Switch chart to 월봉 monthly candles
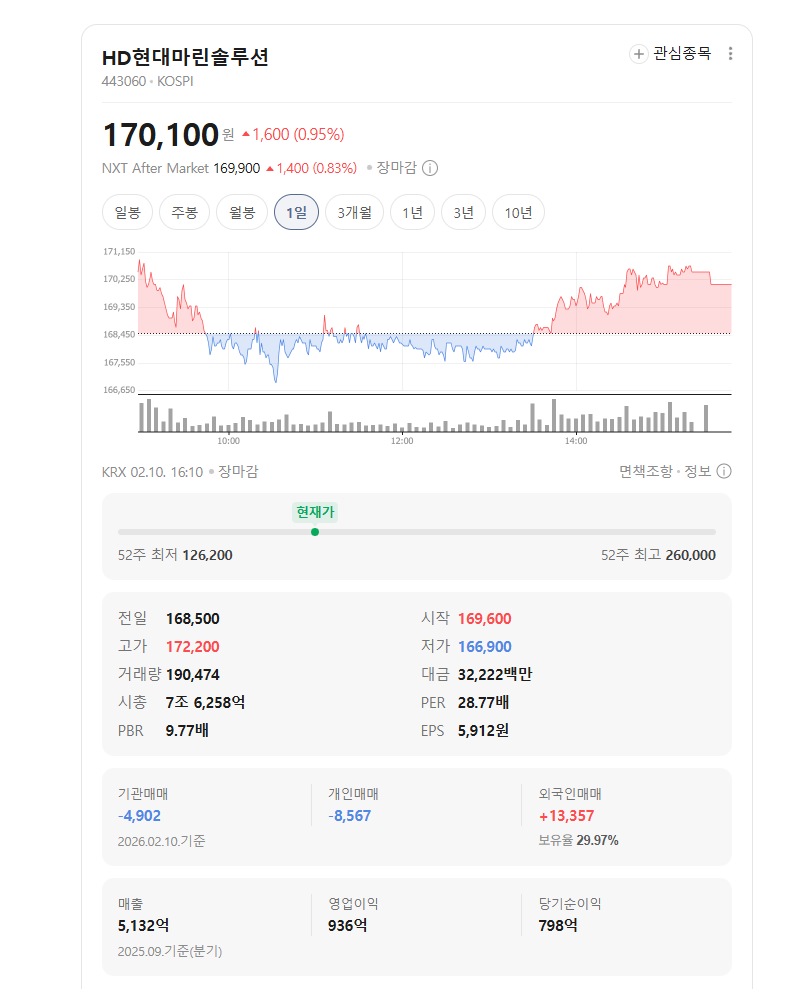Screen dimensions: 812x989 [x=242, y=213]
